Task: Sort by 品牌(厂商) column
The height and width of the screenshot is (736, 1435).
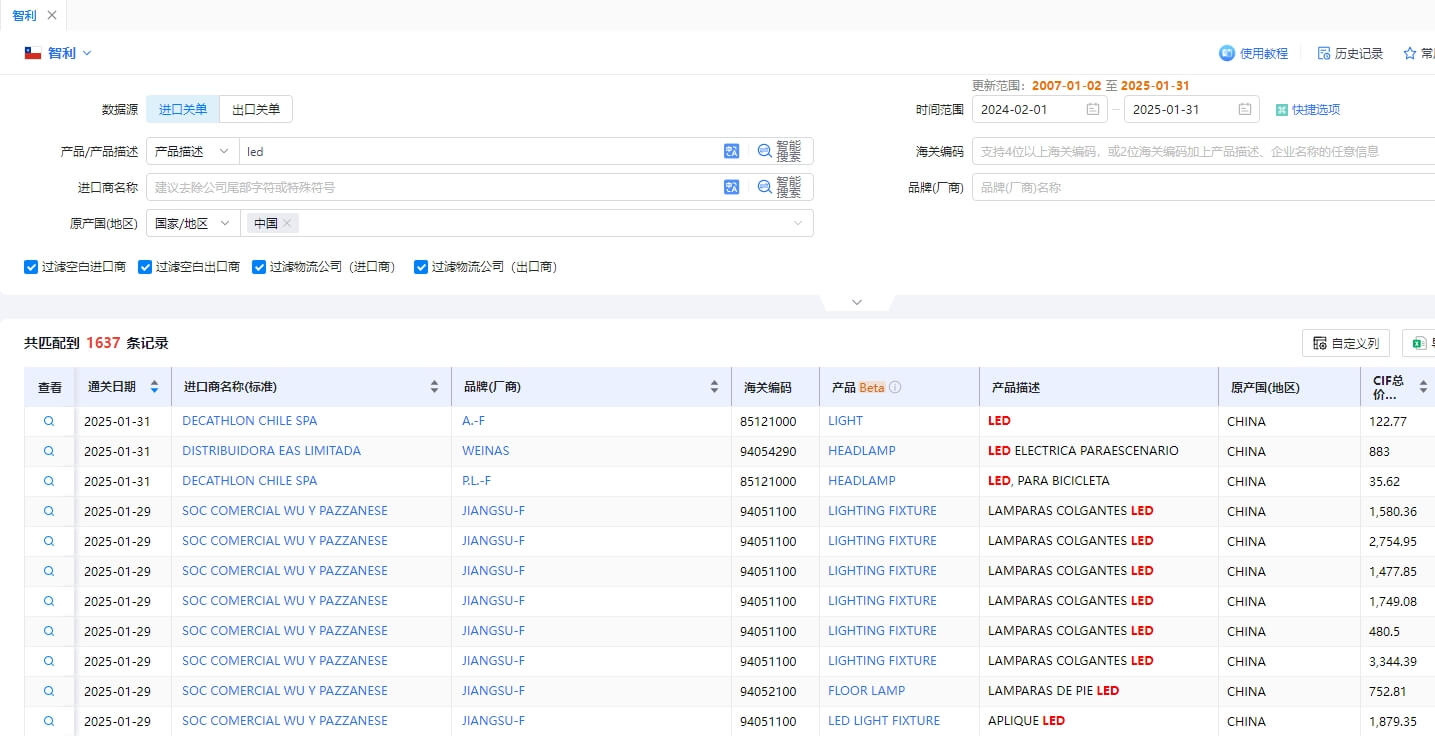Action: pyautogui.click(x=714, y=387)
